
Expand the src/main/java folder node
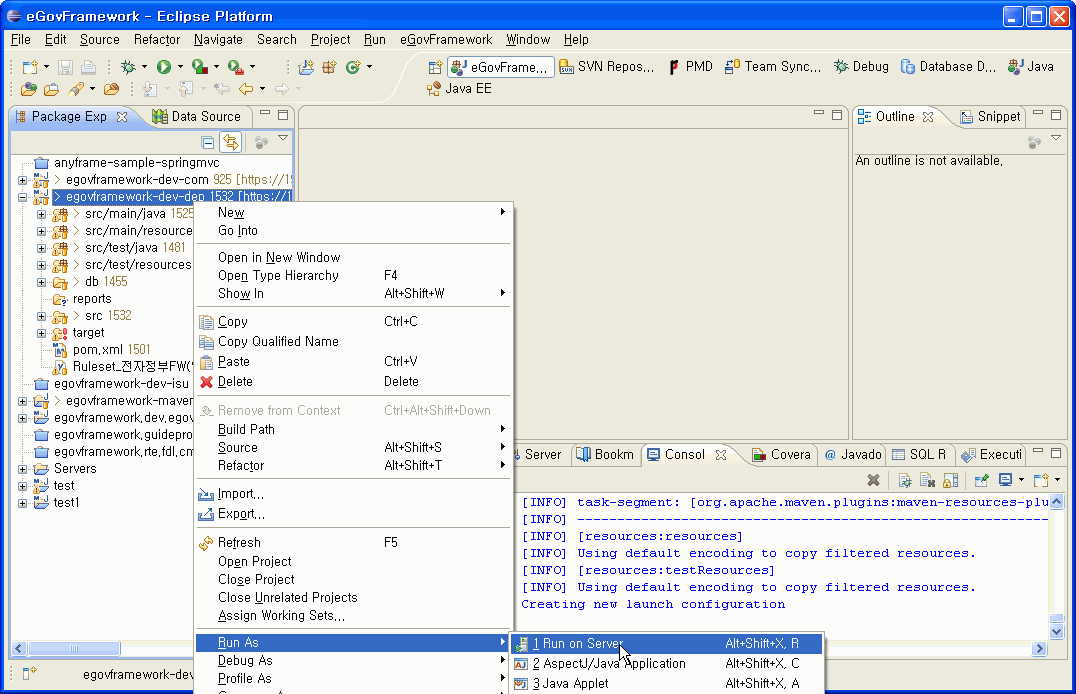(x=41, y=214)
